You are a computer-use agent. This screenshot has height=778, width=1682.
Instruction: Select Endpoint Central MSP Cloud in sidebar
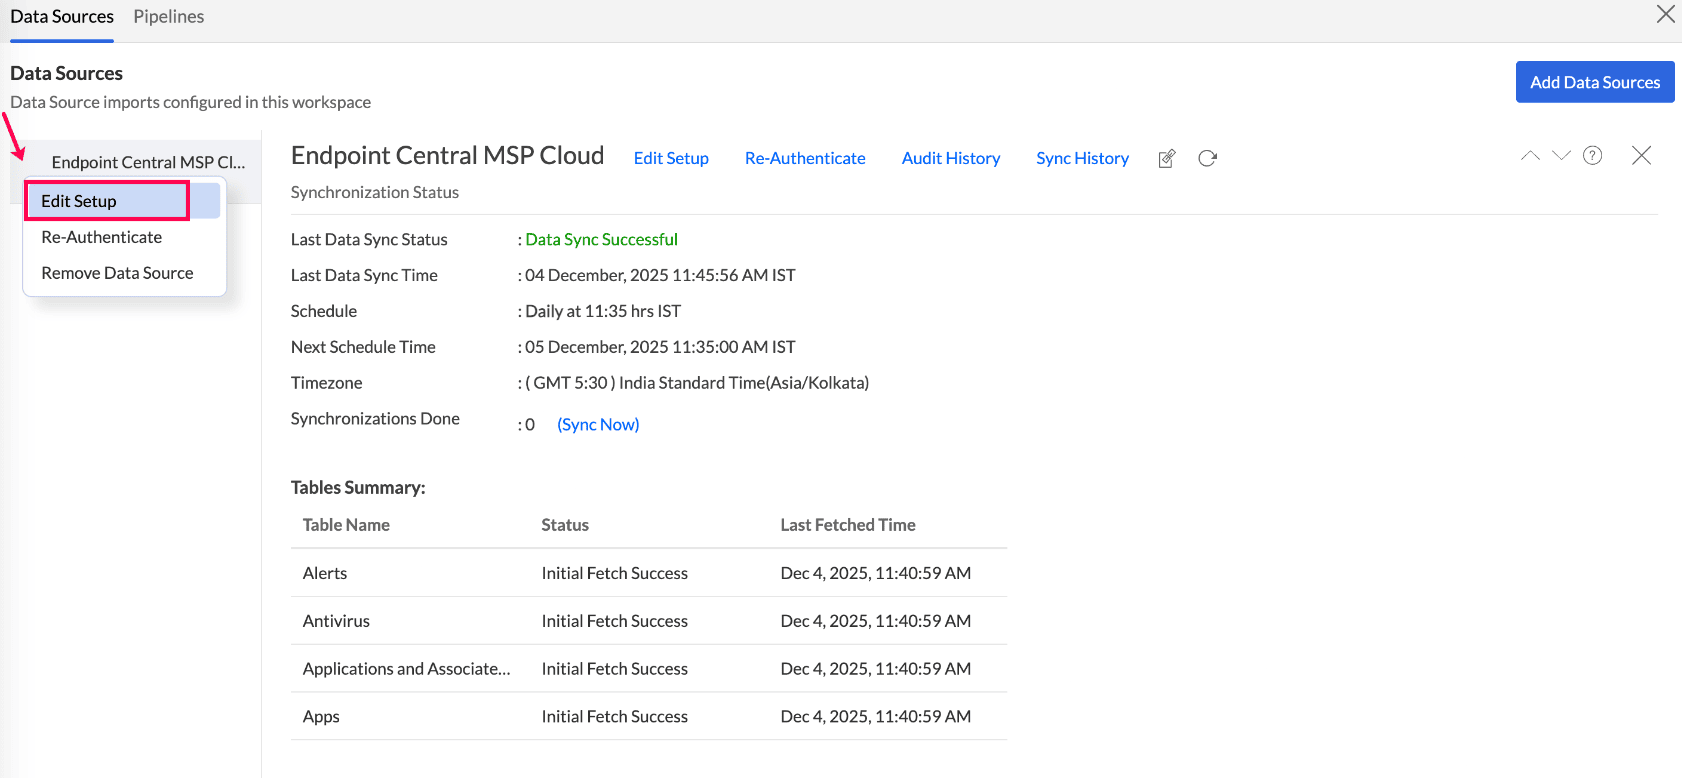coord(148,162)
